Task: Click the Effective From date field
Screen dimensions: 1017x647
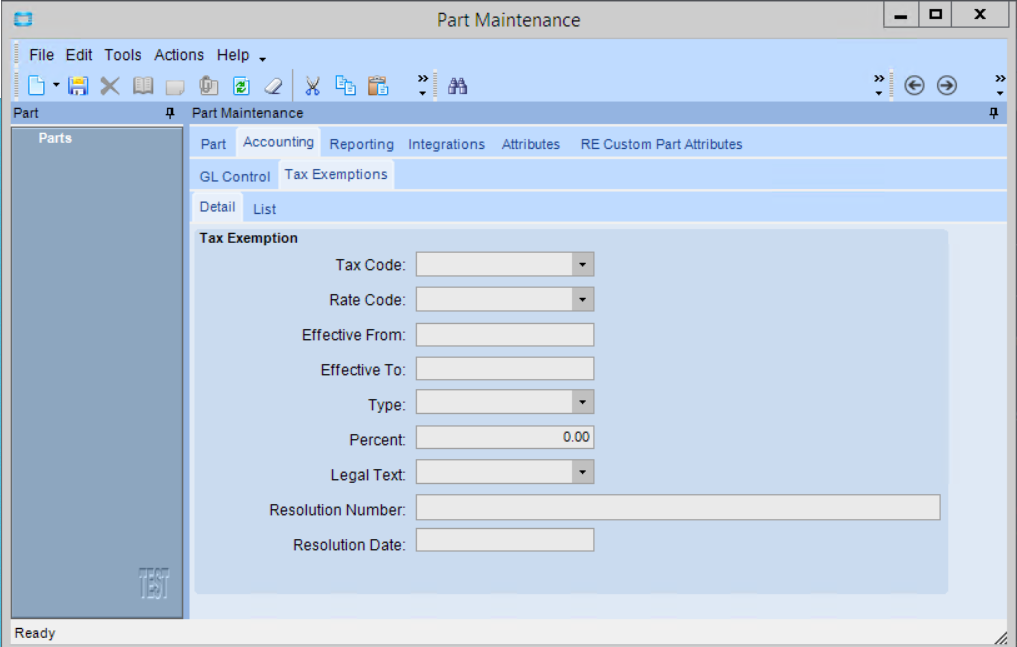Action: point(505,335)
